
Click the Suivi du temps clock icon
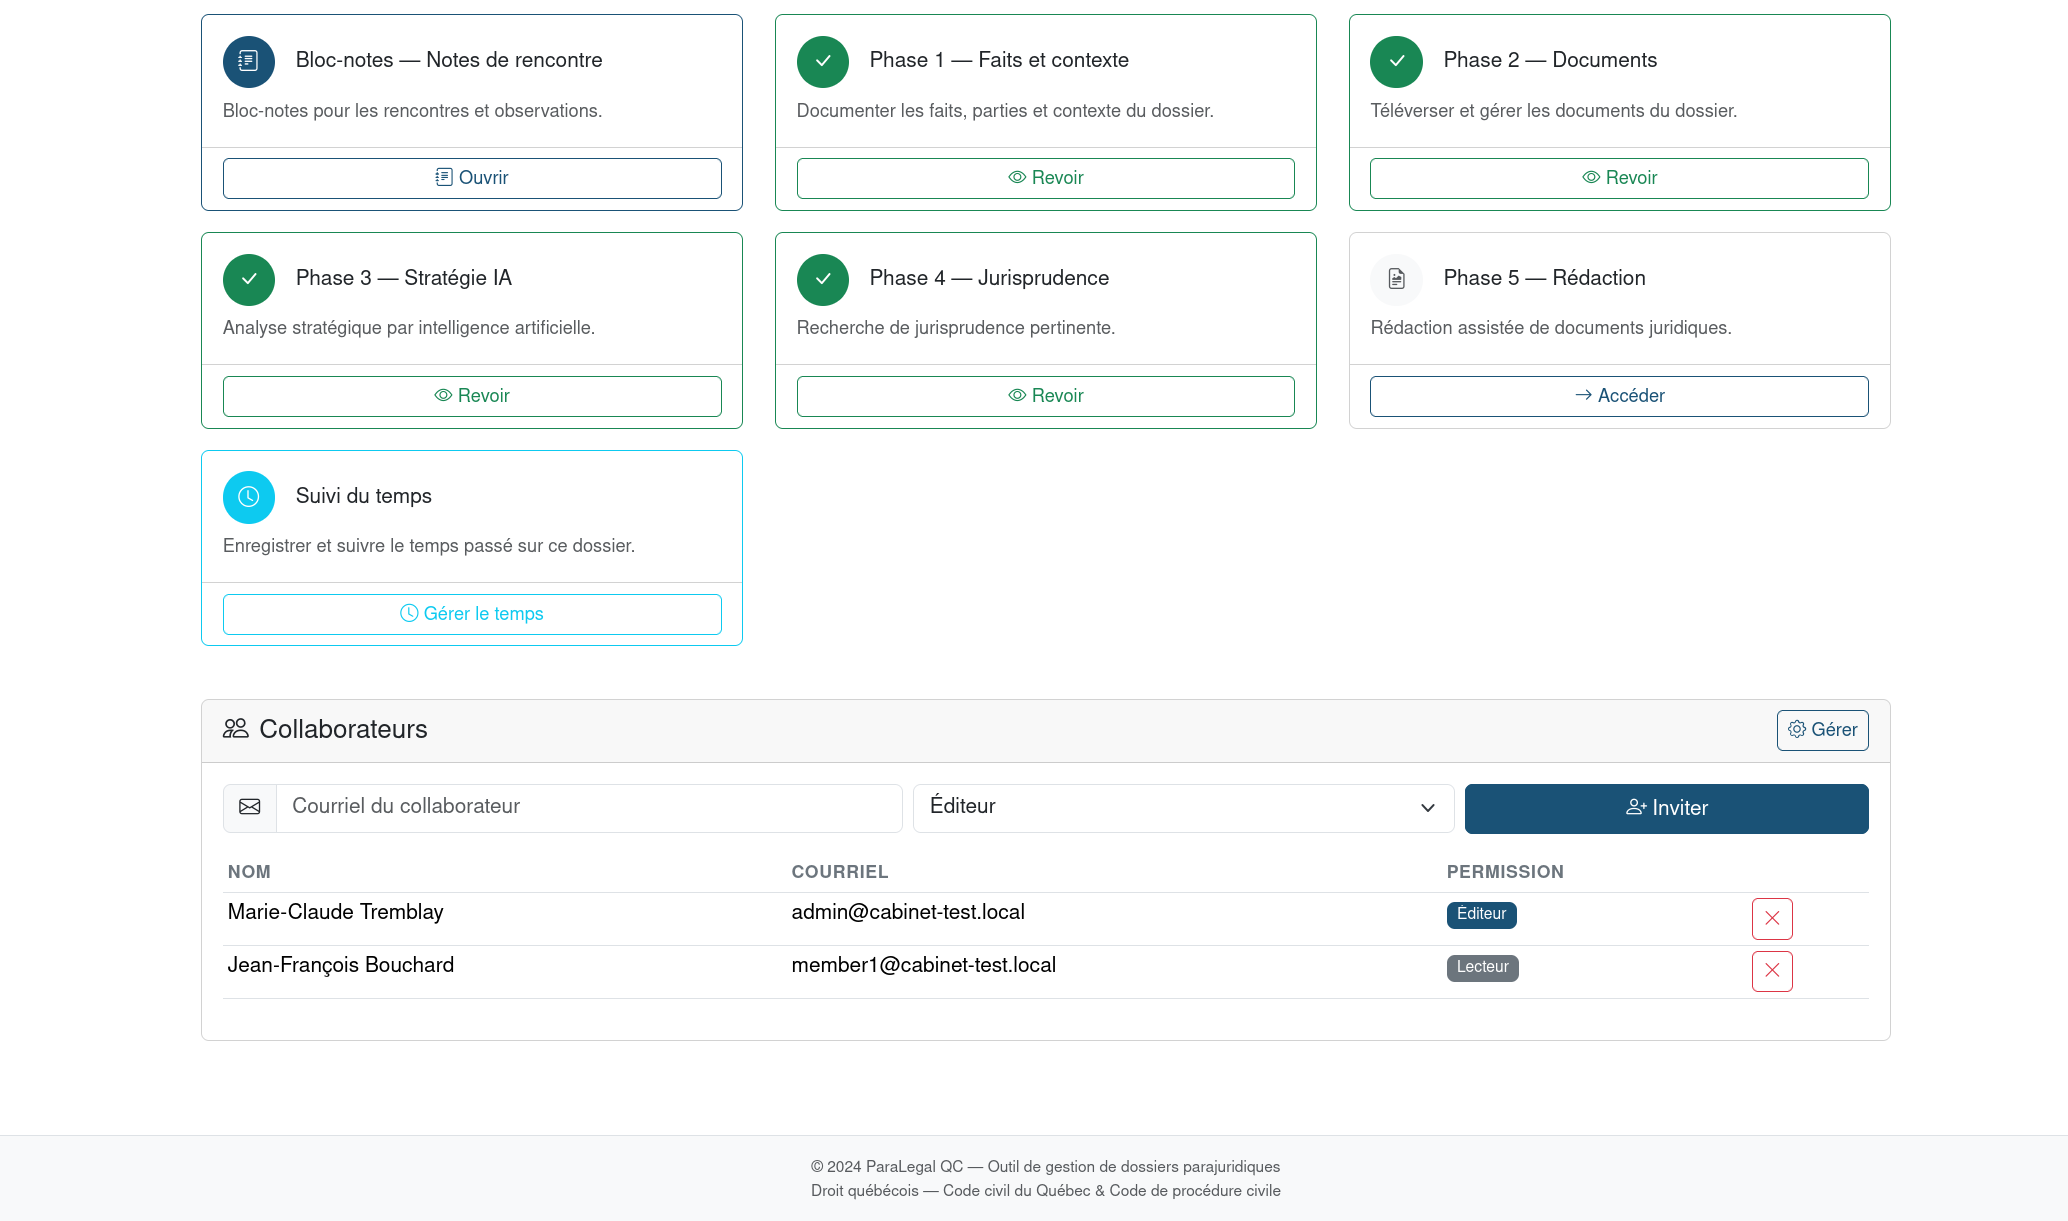pos(248,497)
